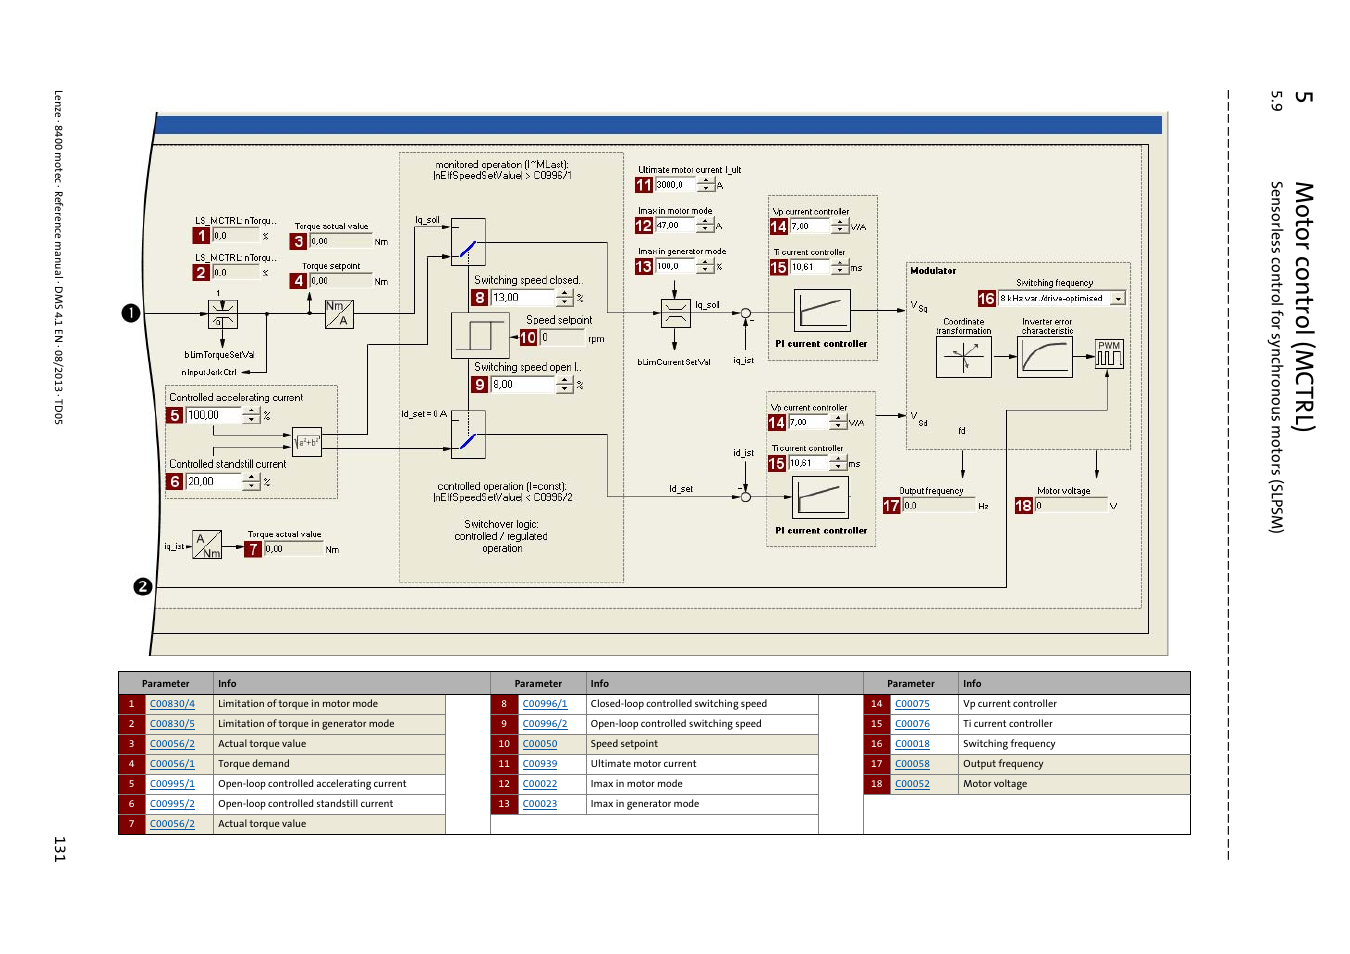Click the Speed setpoint rpm input field
This screenshot has width=1350, height=954.
point(563,338)
